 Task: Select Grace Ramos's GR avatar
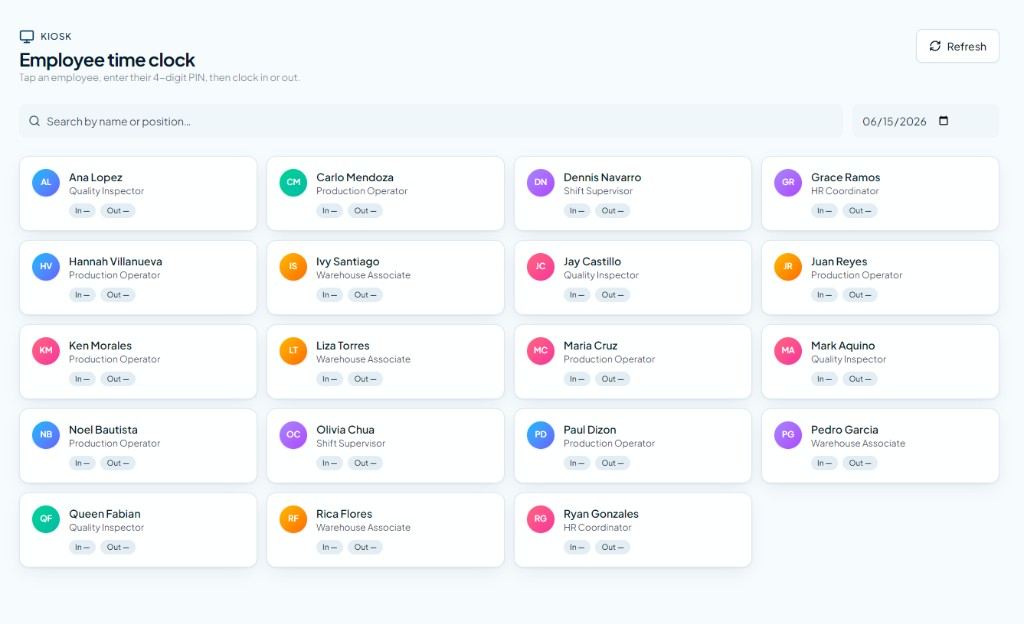pos(788,182)
